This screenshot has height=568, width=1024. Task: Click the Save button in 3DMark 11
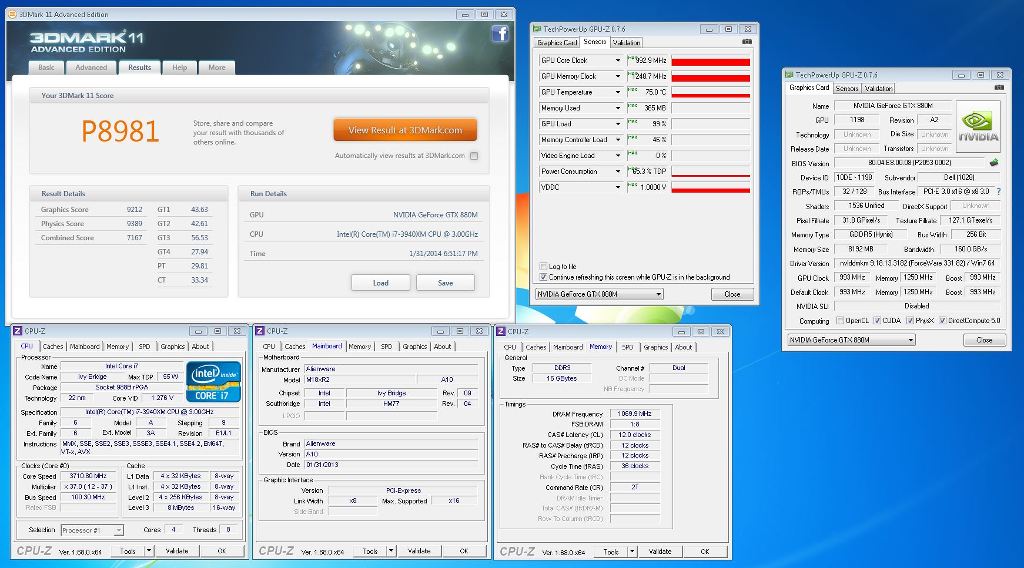(445, 283)
